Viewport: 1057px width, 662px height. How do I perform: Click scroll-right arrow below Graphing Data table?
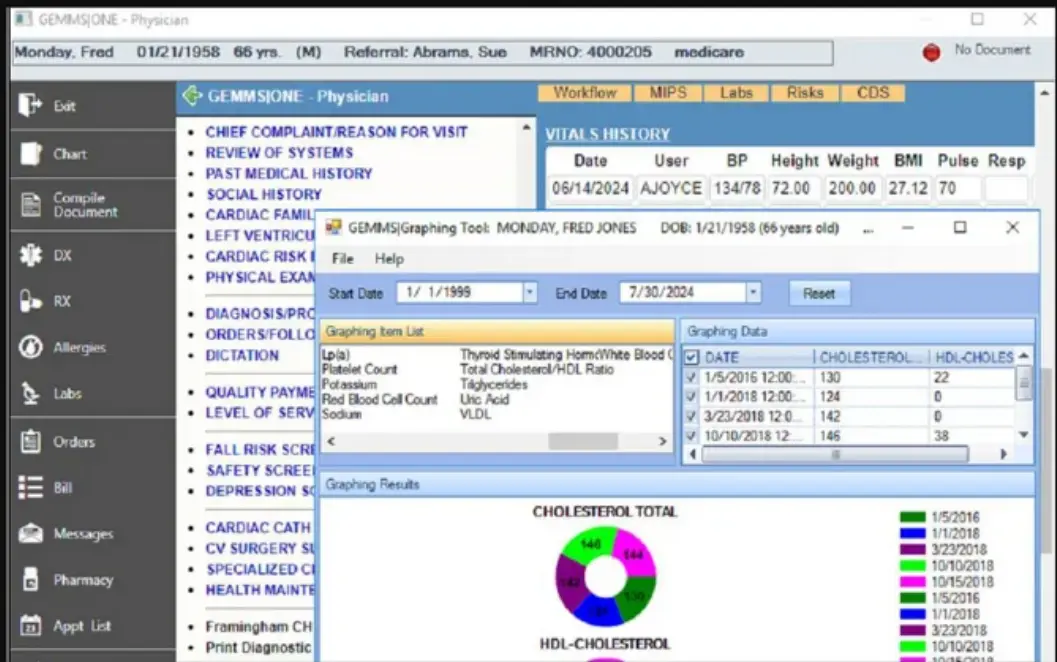click(1004, 455)
